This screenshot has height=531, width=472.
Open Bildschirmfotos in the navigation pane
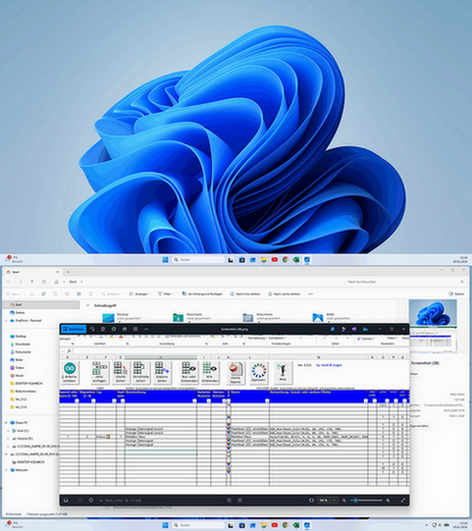point(23,391)
